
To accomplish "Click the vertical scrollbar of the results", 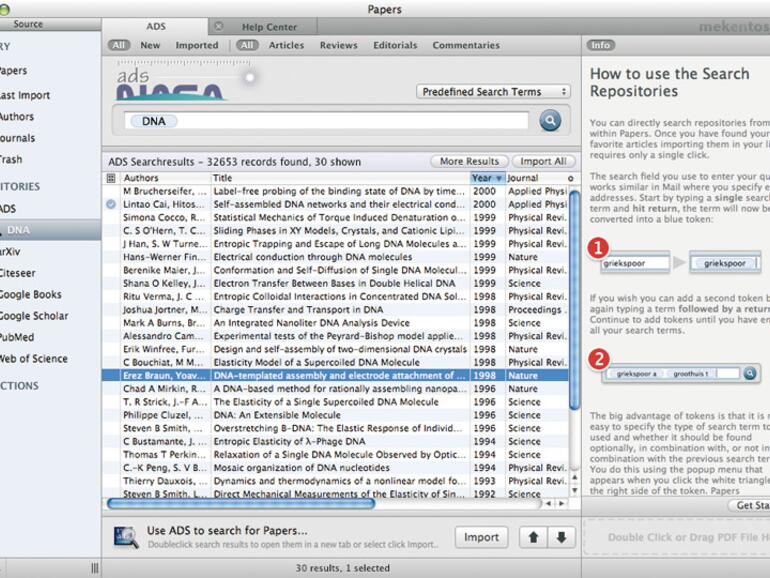I will [x=574, y=301].
